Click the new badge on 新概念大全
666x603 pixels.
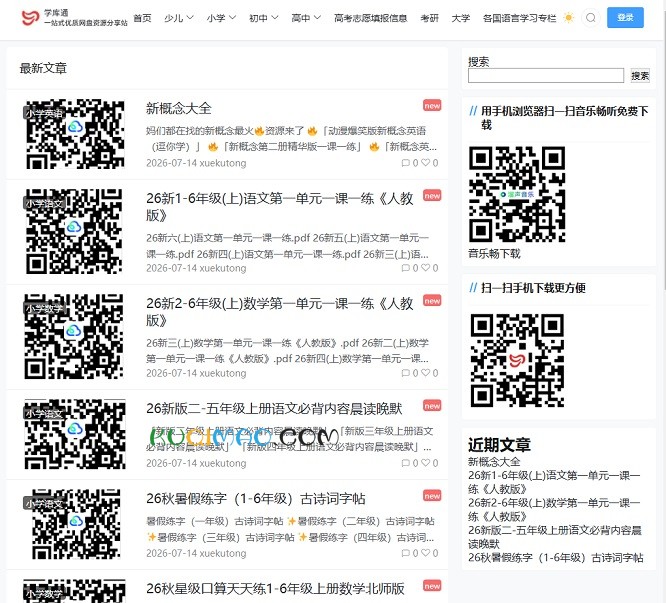coord(432,106)
